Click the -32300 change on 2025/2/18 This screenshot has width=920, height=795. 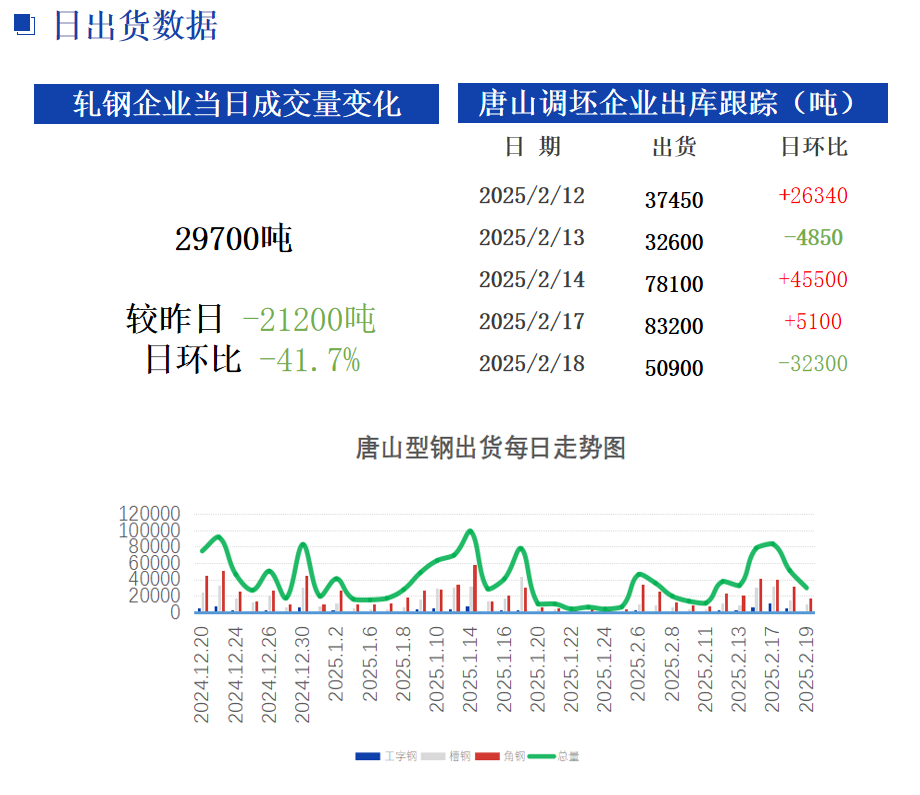(813, 364)
